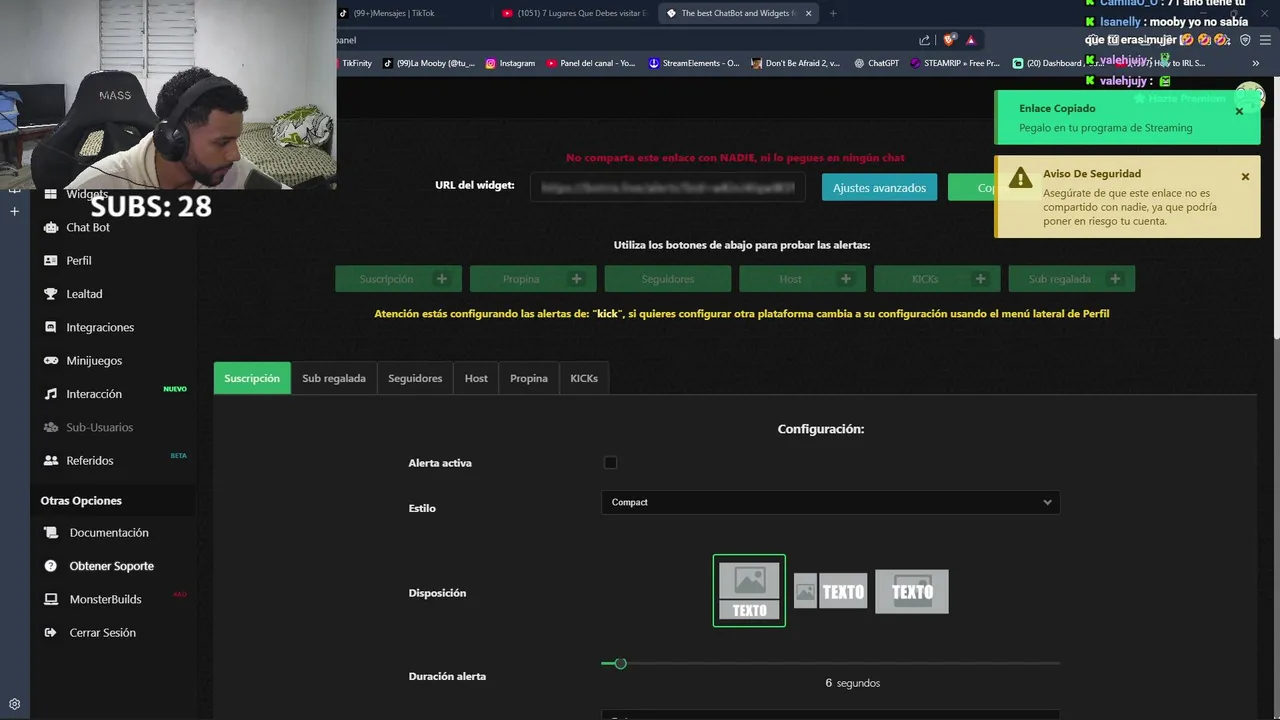Click the Duración alerta slider handle
Screen dimensions: 1280x720
coord(620,663)
